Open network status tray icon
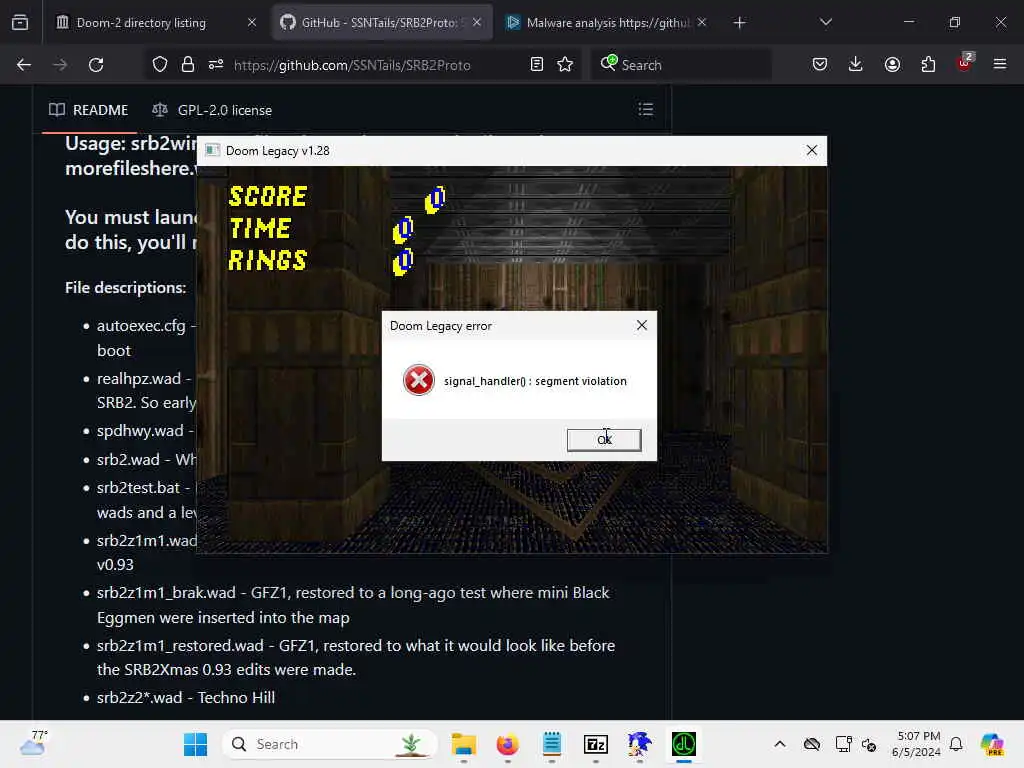Viewport: 1024px width, 768px height. pos(843,744)
